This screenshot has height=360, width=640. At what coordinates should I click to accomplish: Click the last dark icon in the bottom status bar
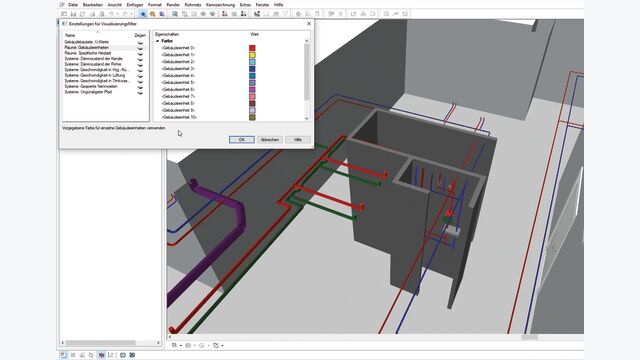point(132,355)
